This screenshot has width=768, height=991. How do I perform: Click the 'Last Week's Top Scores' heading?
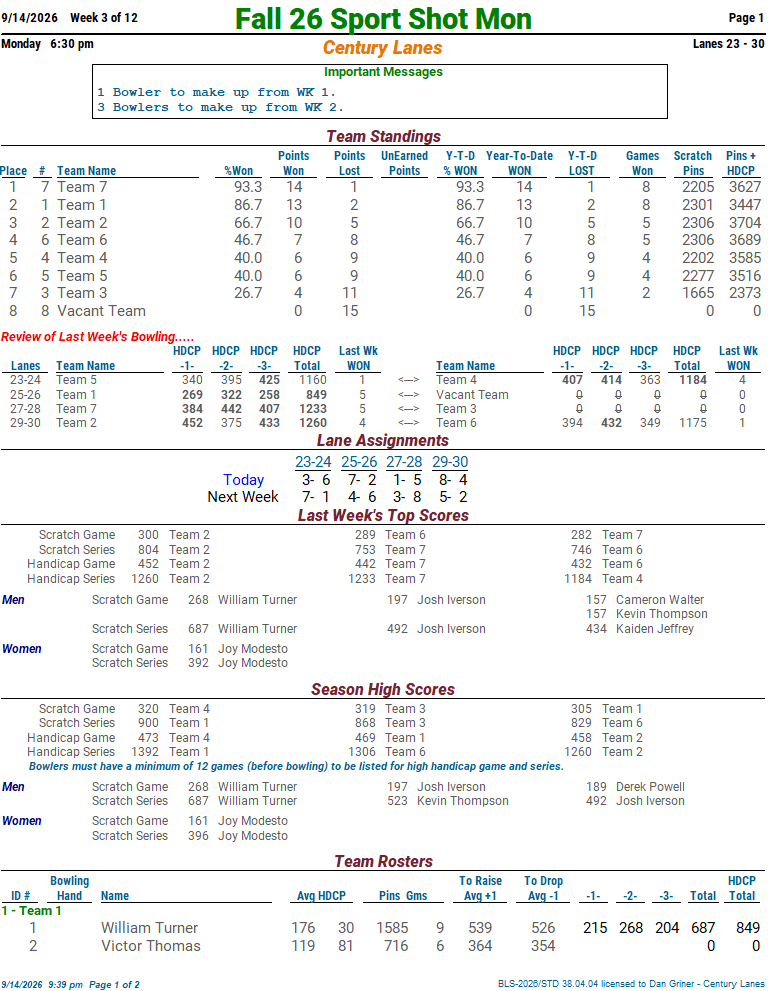point(383,515)
